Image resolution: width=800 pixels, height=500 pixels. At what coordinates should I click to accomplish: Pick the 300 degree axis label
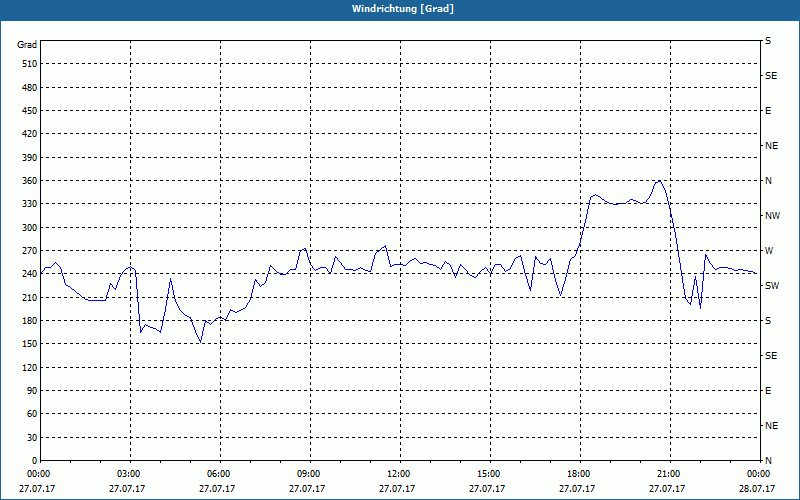tap(29, 228)
